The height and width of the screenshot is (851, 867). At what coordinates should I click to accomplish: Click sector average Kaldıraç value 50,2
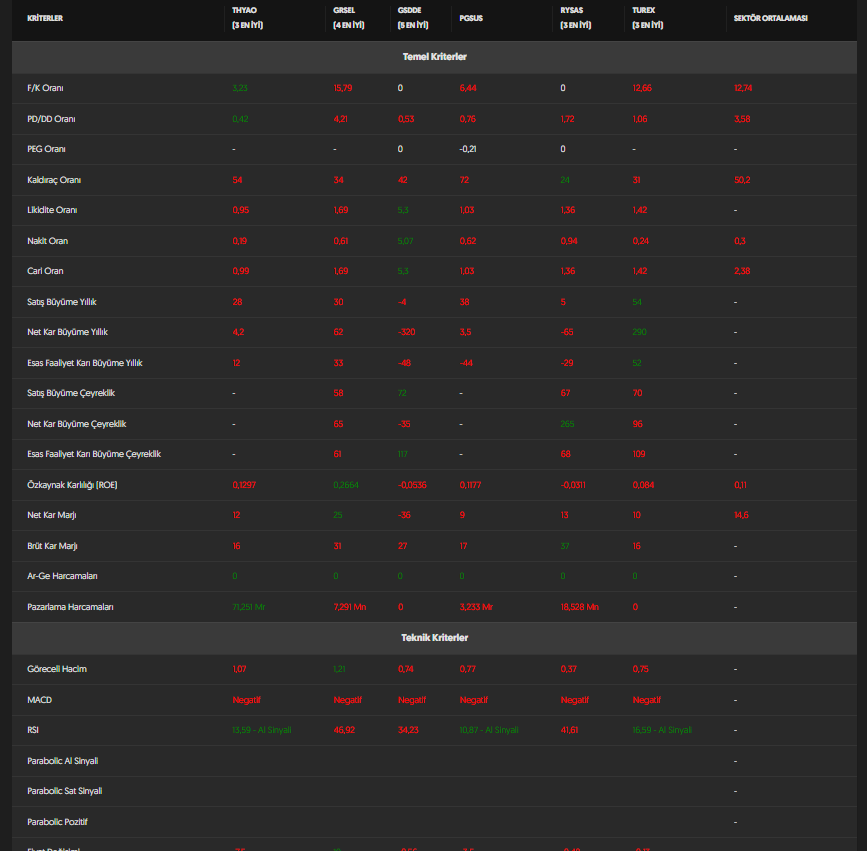pyautogui.click(x=742, y=180)
